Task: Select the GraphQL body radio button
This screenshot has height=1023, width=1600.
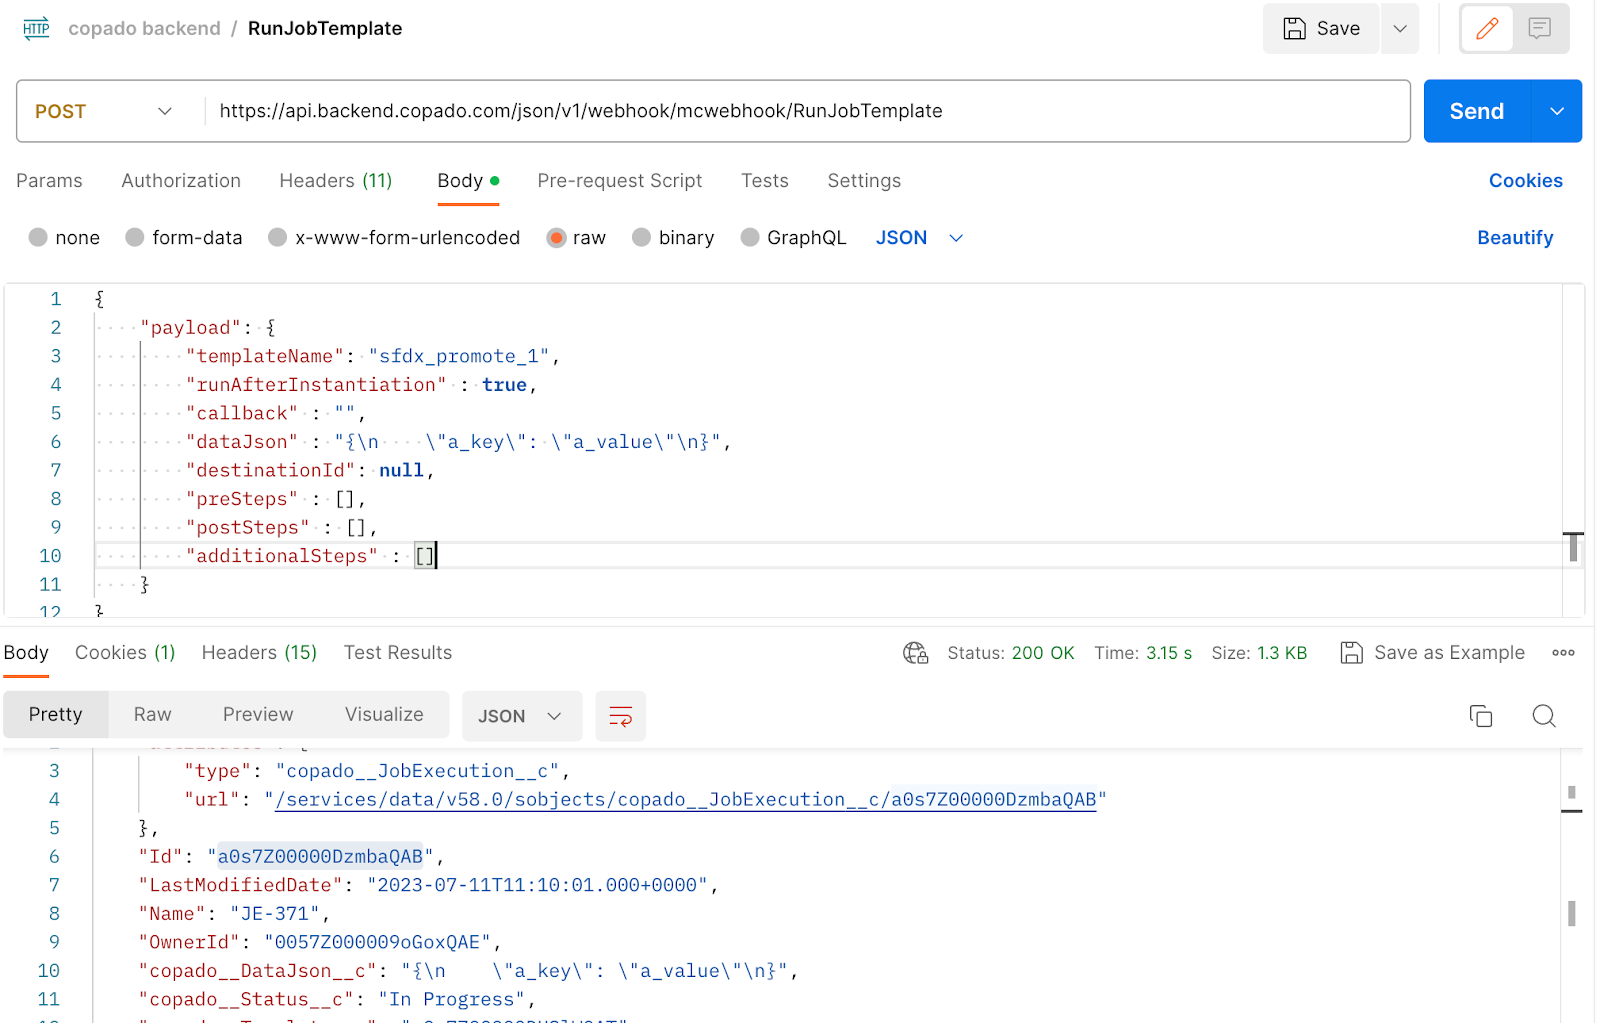Action: point(750,238)
